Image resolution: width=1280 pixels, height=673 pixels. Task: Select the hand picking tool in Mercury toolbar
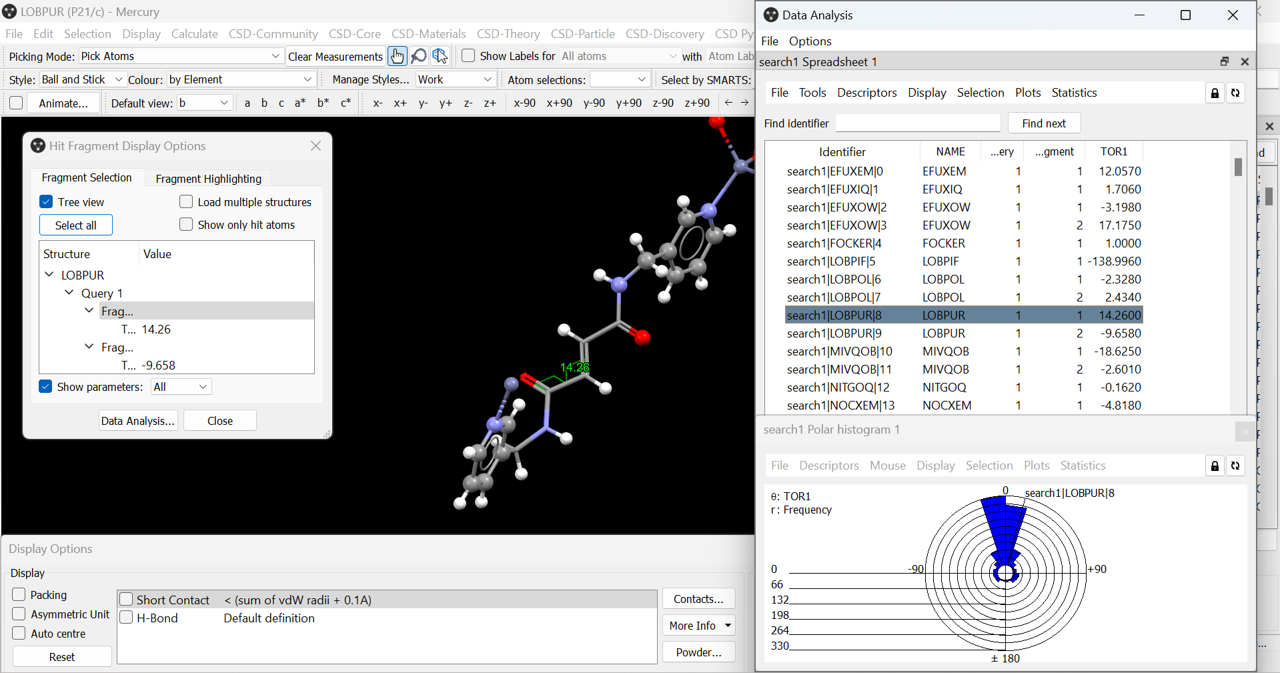pos(397,56)
